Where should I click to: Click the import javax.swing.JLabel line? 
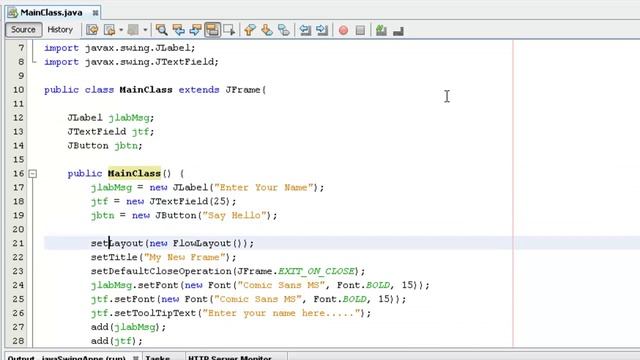click(120, 48)
